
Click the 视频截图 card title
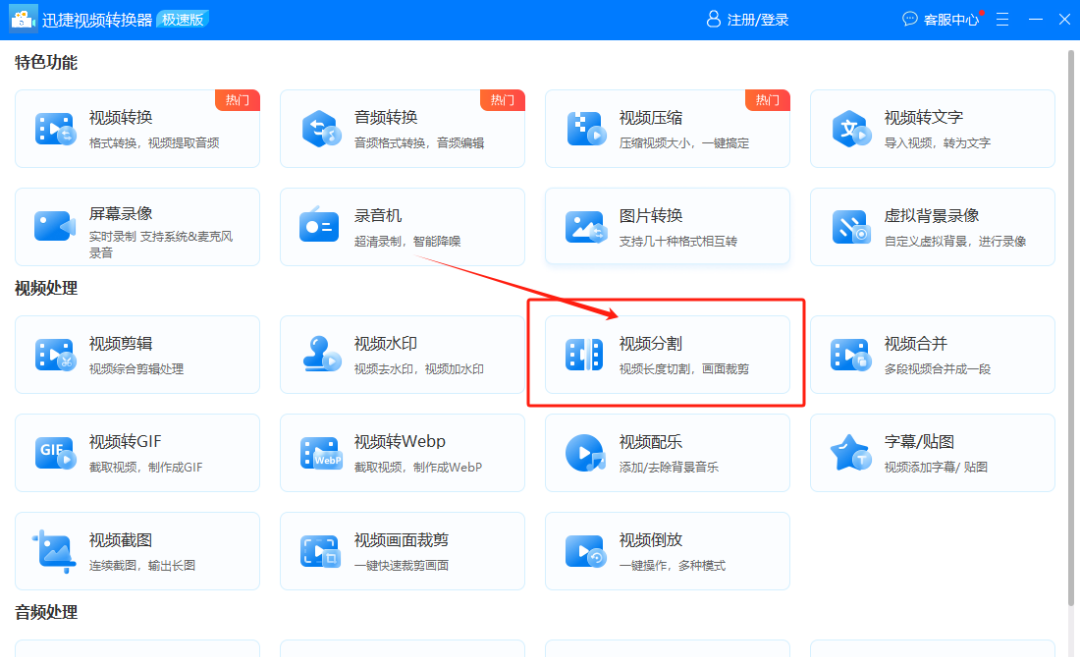click(x=121, y=540)
